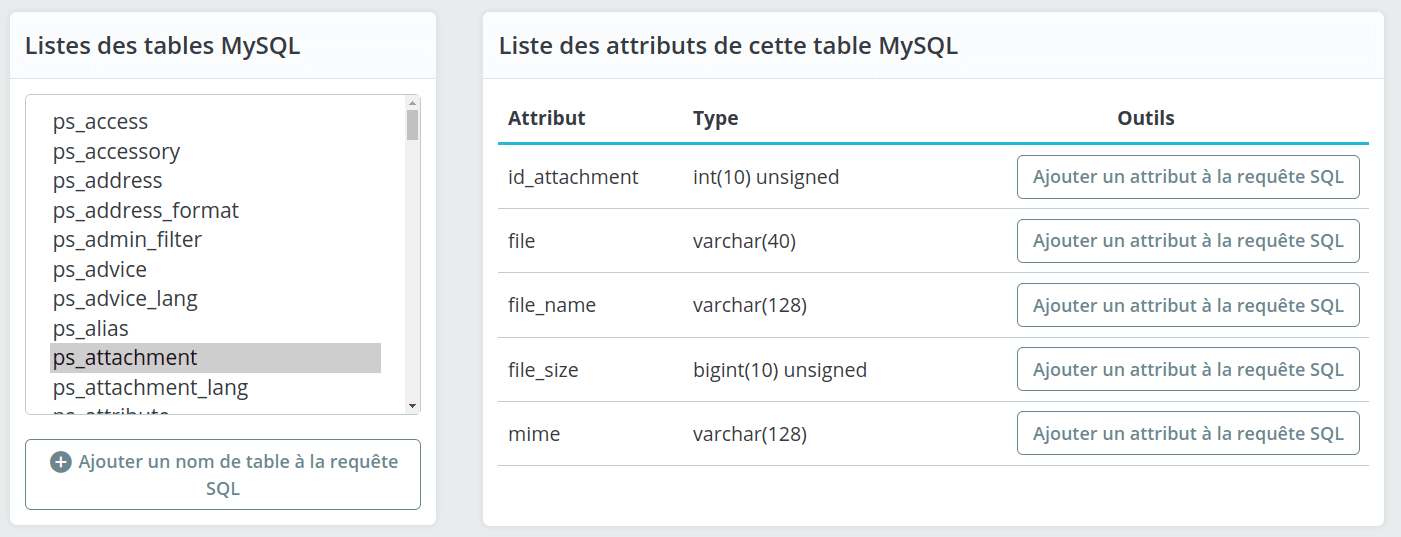Add mime attribute to the SQL query

pyautogui.click(x=1187, y=433)
